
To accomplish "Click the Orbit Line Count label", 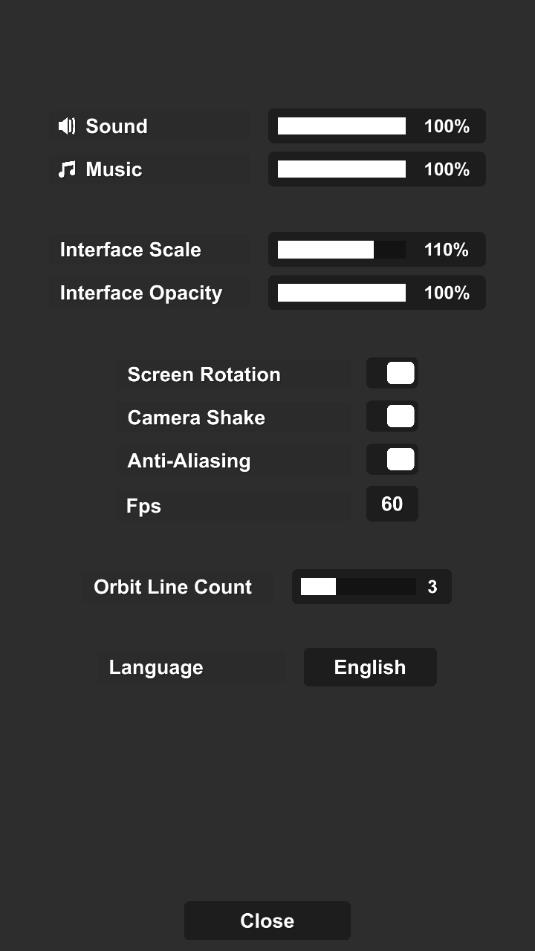I will tap(173, 587).
